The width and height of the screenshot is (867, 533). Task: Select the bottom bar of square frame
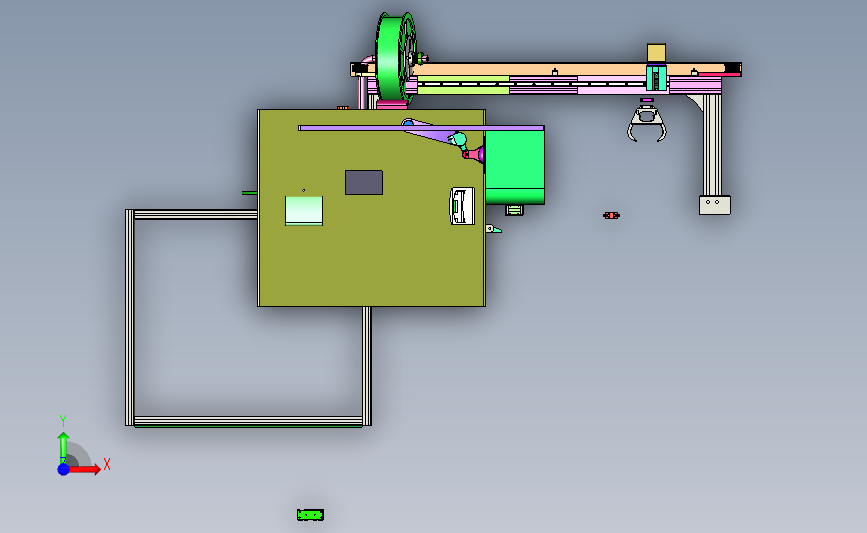[248, 422]
